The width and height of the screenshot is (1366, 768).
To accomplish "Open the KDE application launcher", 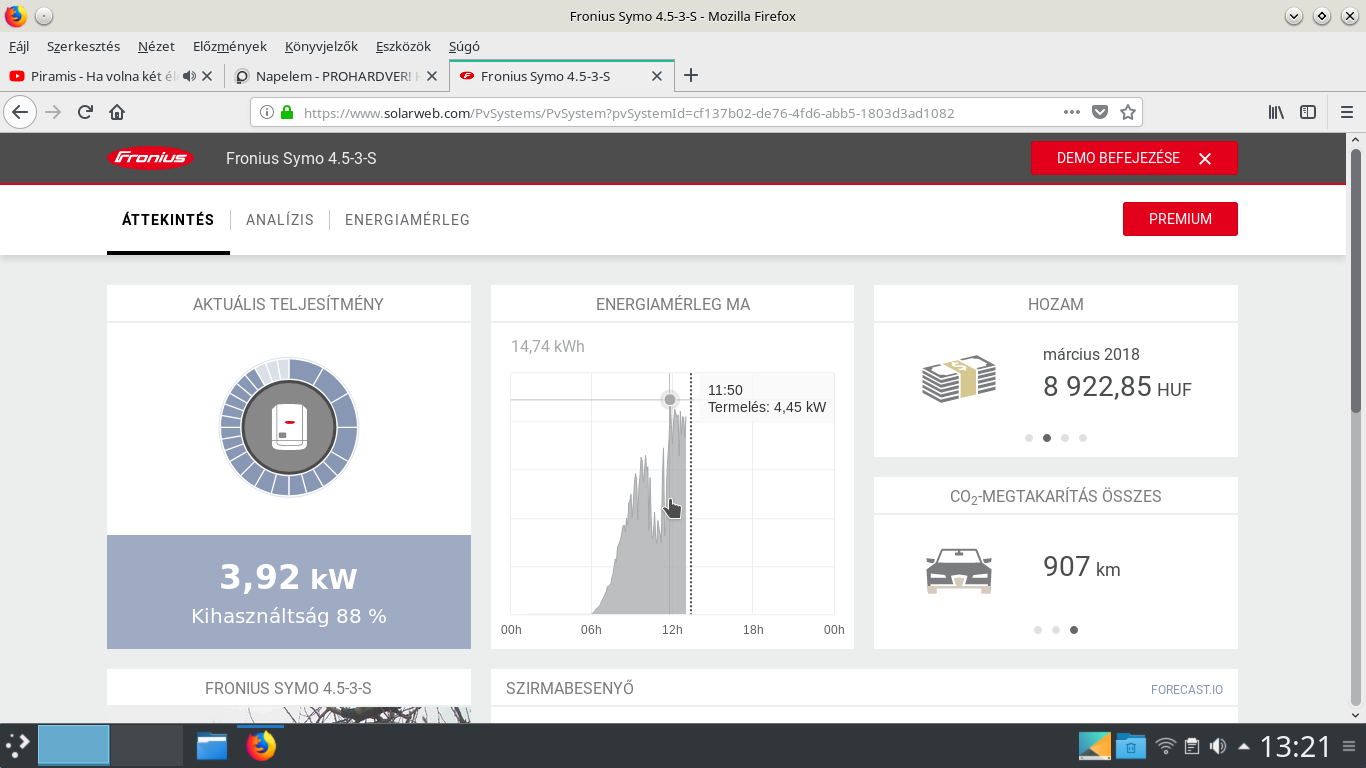I will point(17,746).
